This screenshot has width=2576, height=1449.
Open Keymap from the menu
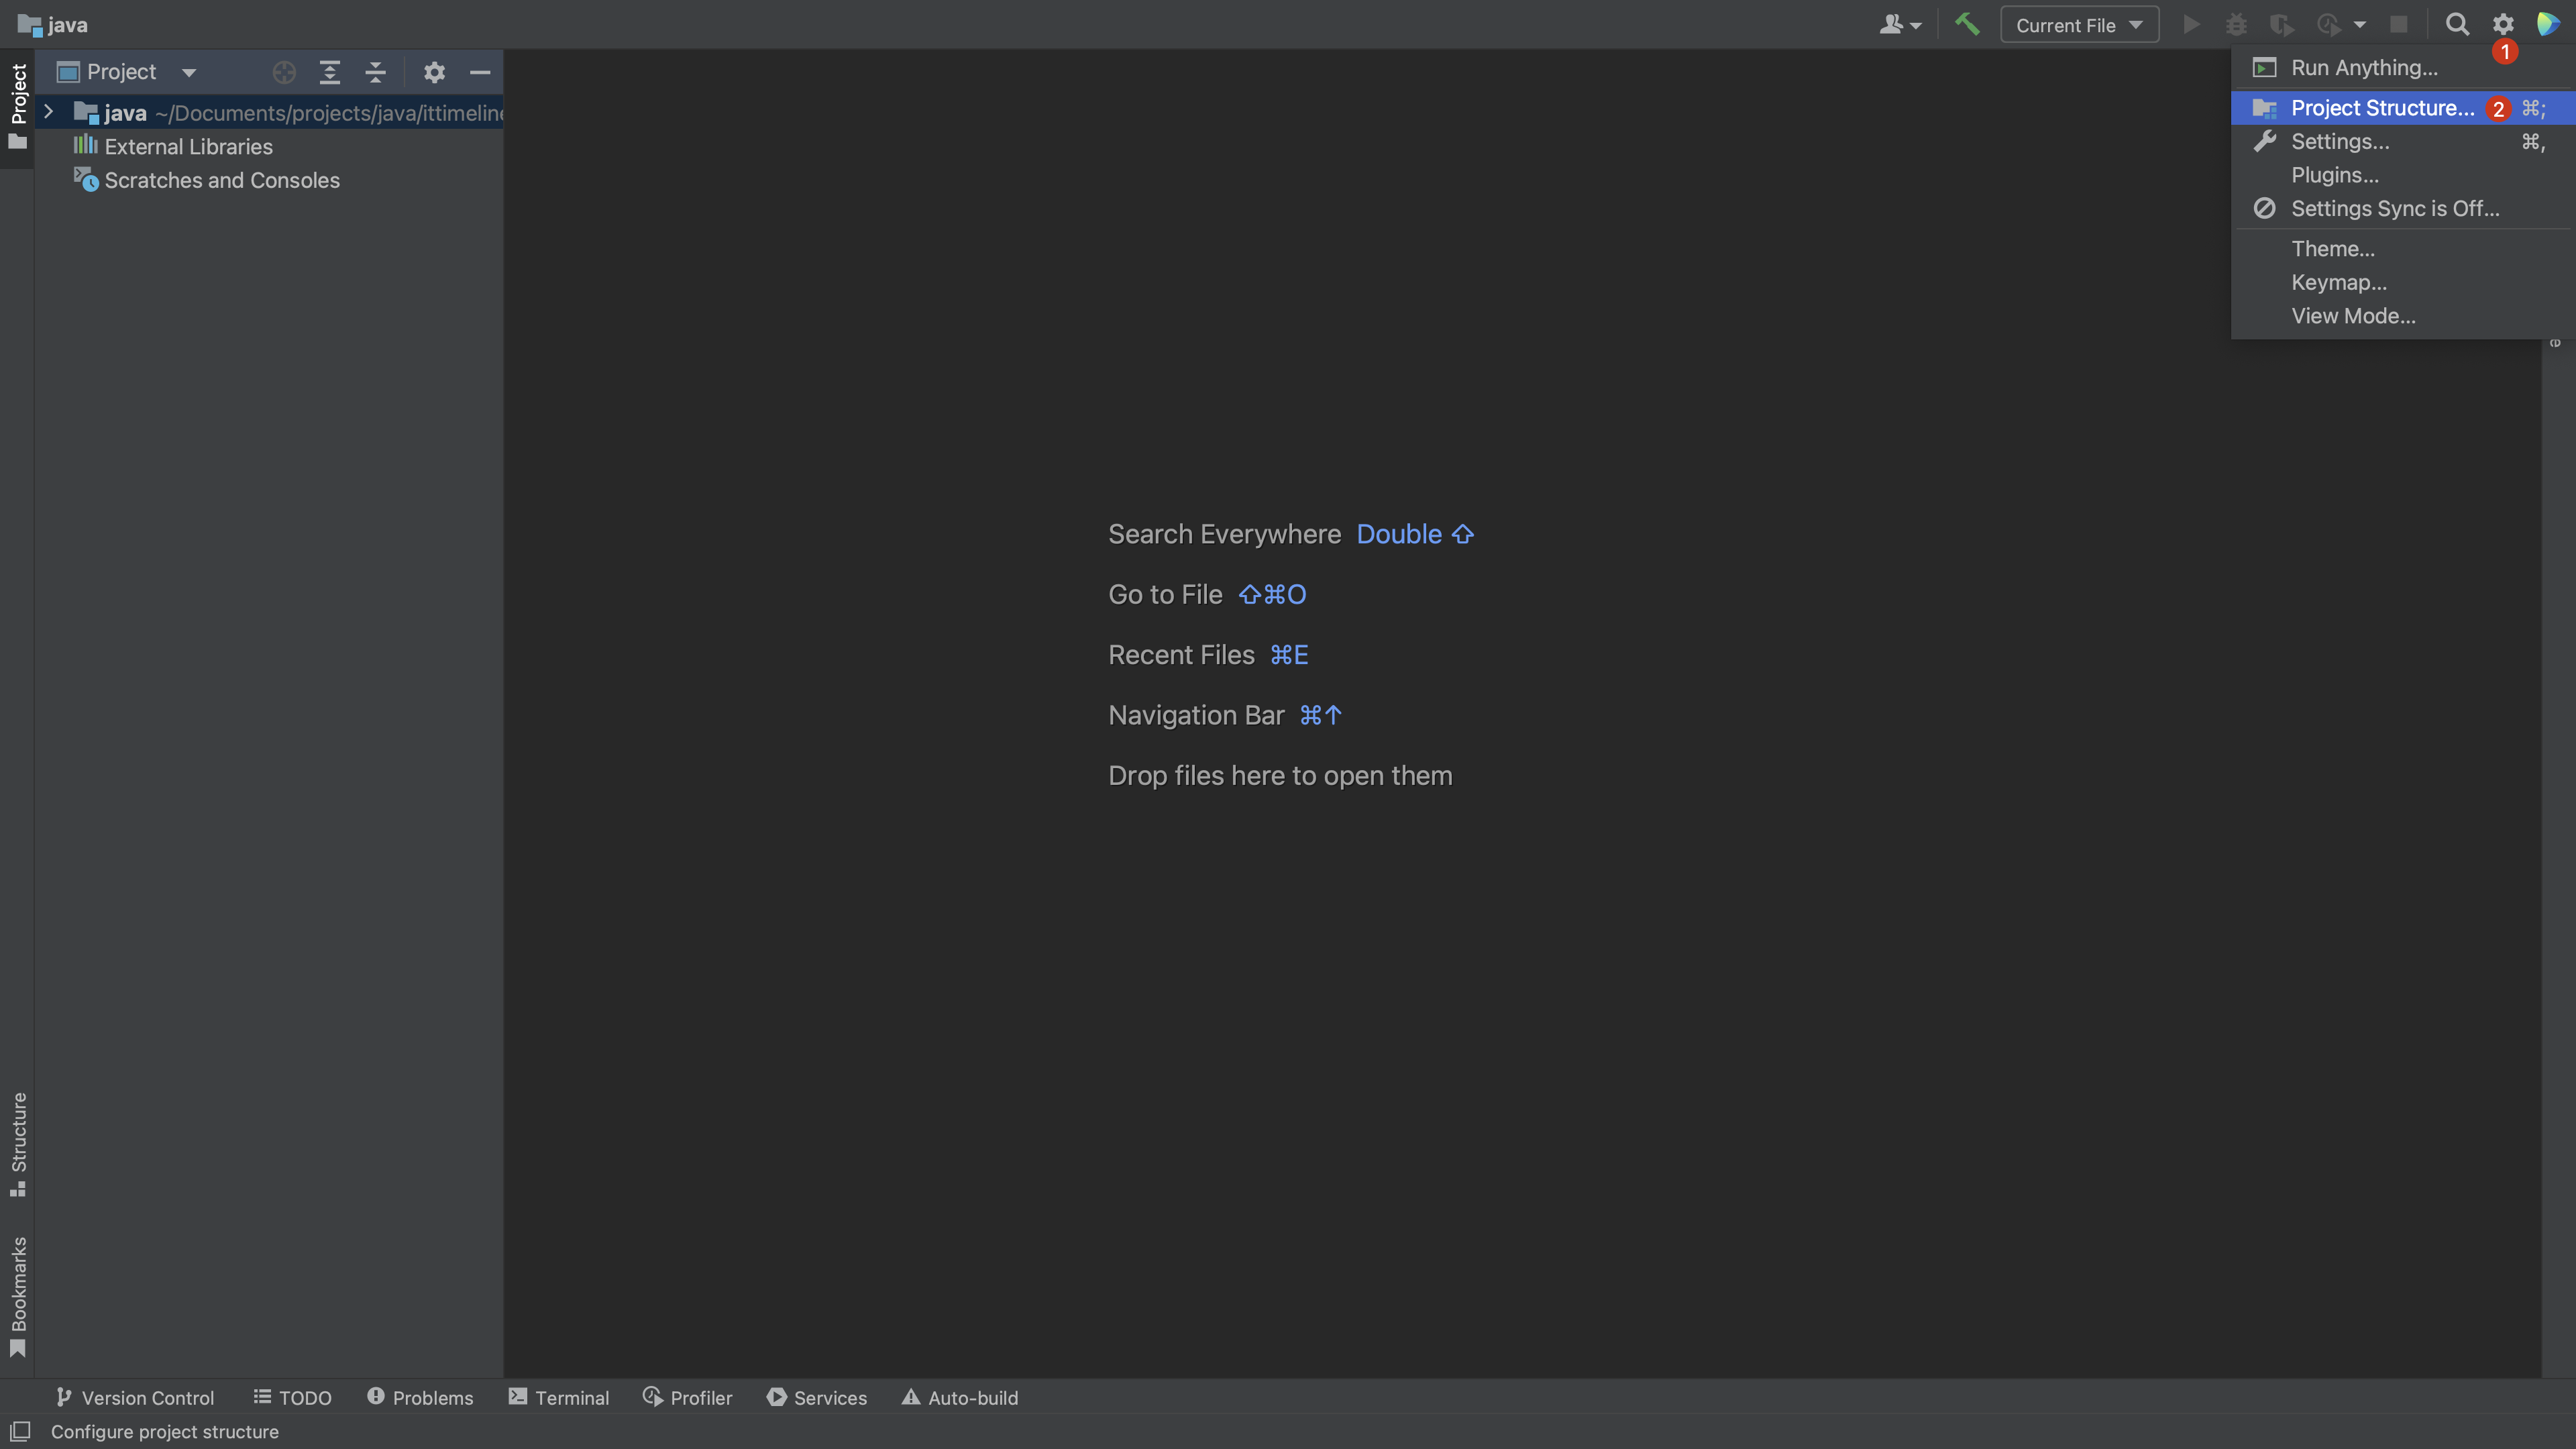(2403, 282)
